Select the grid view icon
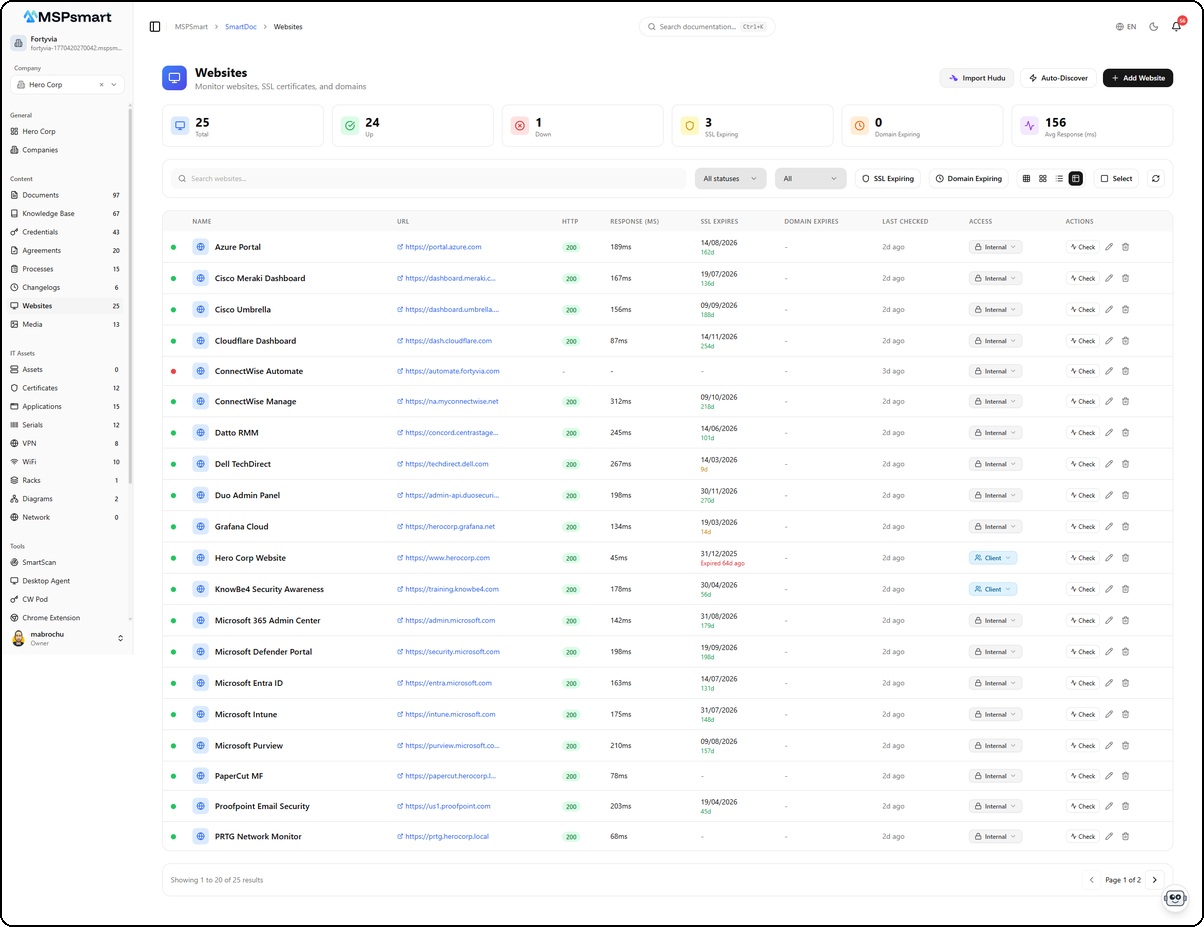The width and height of the screenshot is (1204, 927). coord(1026,178)
